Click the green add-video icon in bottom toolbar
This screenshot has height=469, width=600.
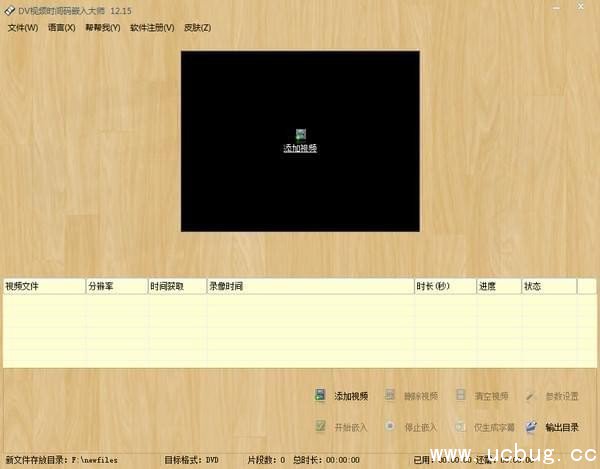[320, 395]
